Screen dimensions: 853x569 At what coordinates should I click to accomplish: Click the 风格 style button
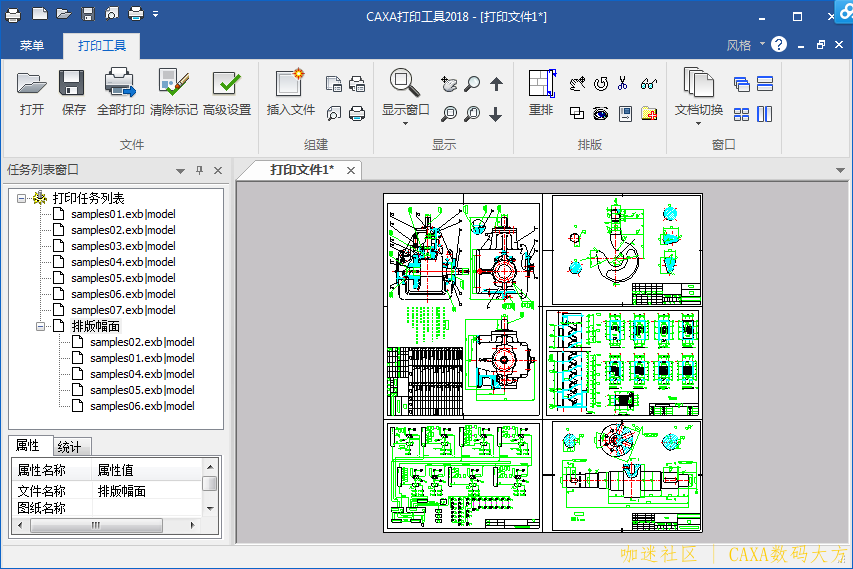click(x=739, y=46)
